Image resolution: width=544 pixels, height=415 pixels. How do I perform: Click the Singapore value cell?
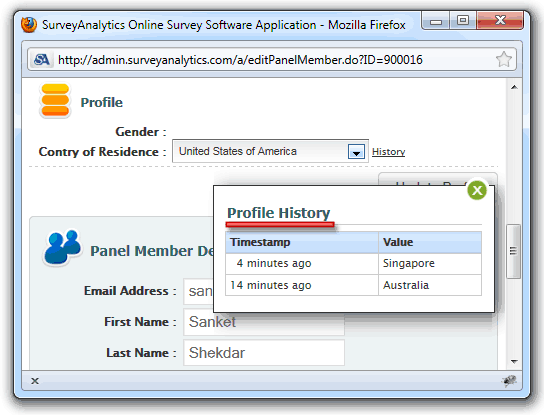(430, 264)
